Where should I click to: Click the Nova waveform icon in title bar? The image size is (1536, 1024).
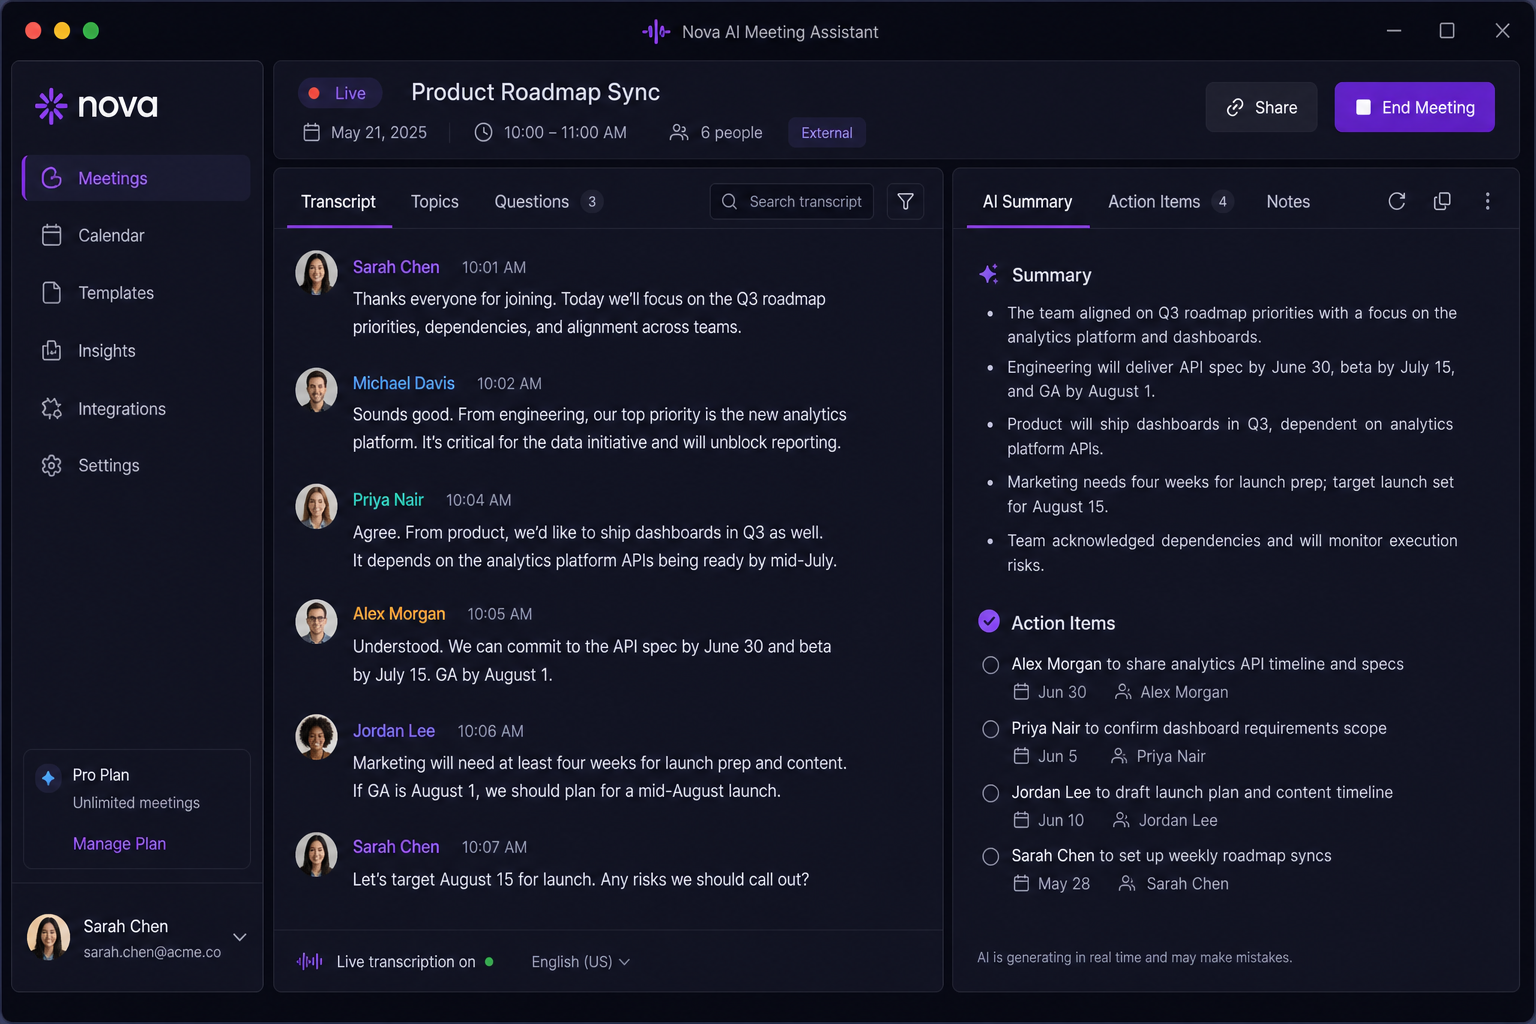[x=656, y=32]
